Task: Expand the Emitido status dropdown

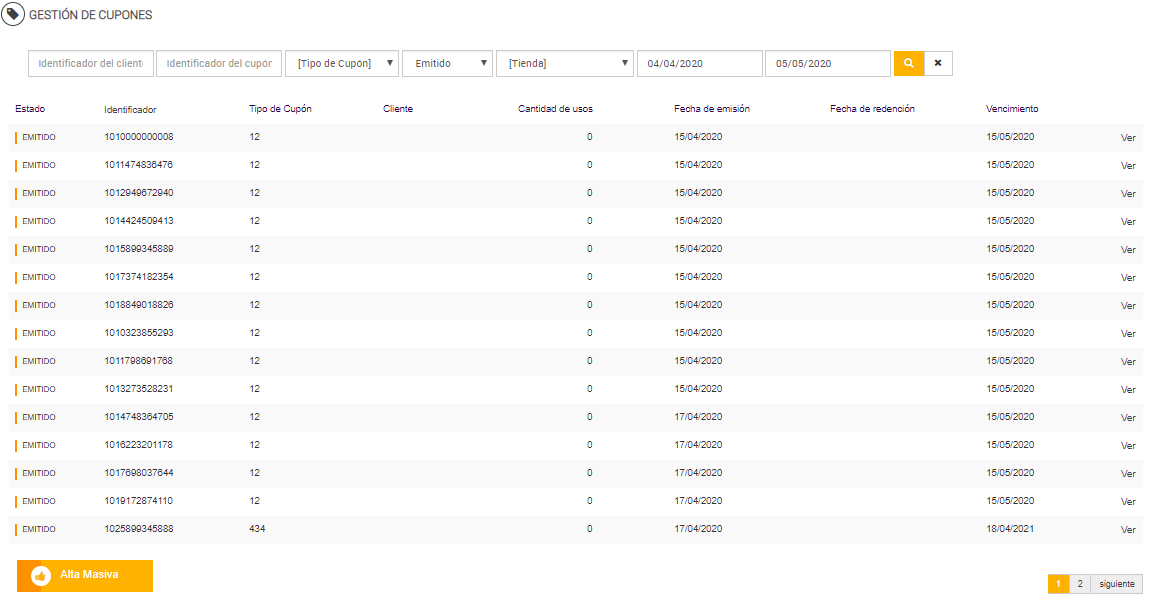Action: 447,63
